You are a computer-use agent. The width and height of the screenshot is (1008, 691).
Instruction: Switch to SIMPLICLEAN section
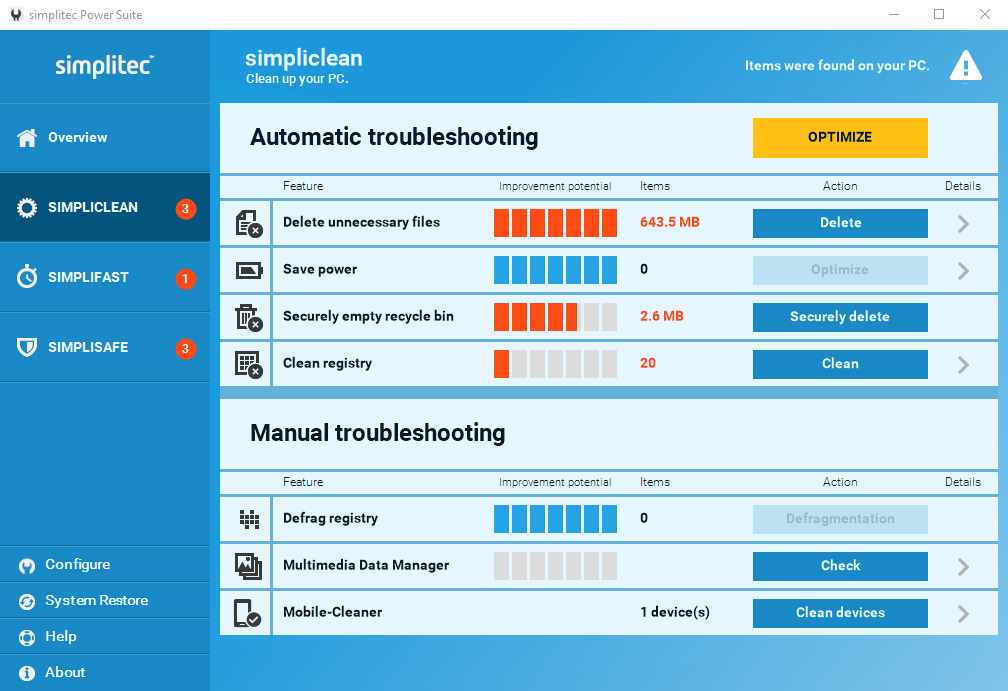(x=105, y=208)
